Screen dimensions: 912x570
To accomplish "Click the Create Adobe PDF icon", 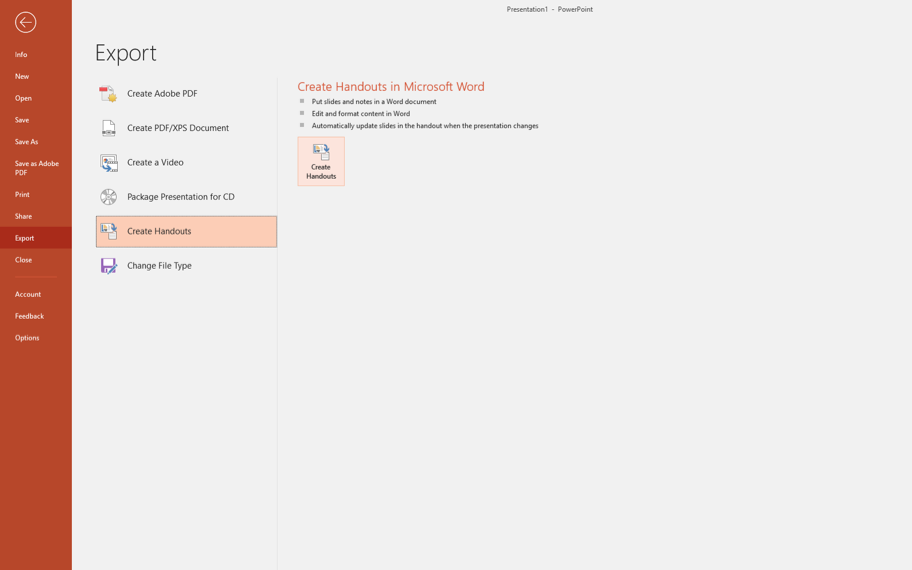I will tap(108, 94).
